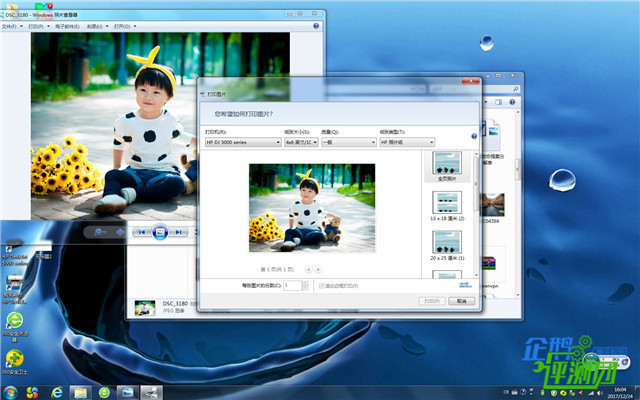This screenshot has height=400, width=640.
Task: Go to the next print preview page
Action: 318,269
